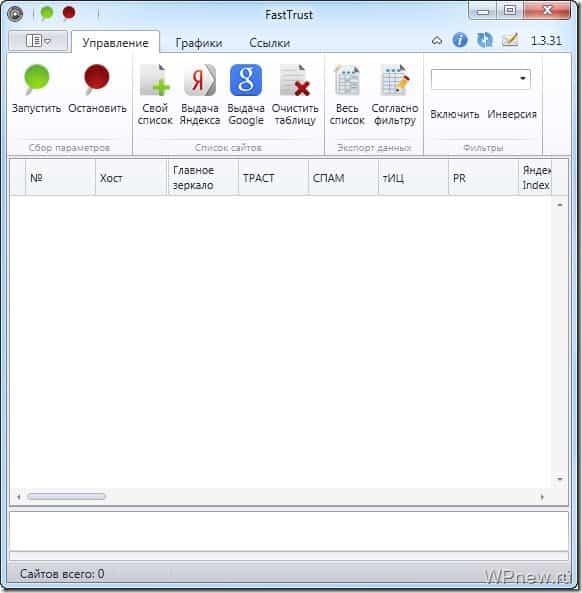Load sites from Выдача Яндекса
The height and width of the screenshot is (593, 582).
coord(200,95)
